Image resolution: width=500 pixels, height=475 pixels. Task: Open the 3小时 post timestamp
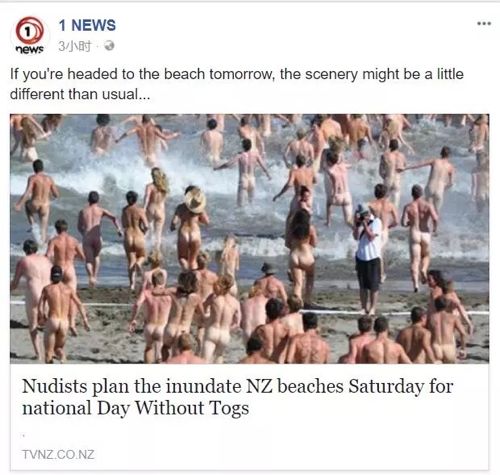point(75,46)
